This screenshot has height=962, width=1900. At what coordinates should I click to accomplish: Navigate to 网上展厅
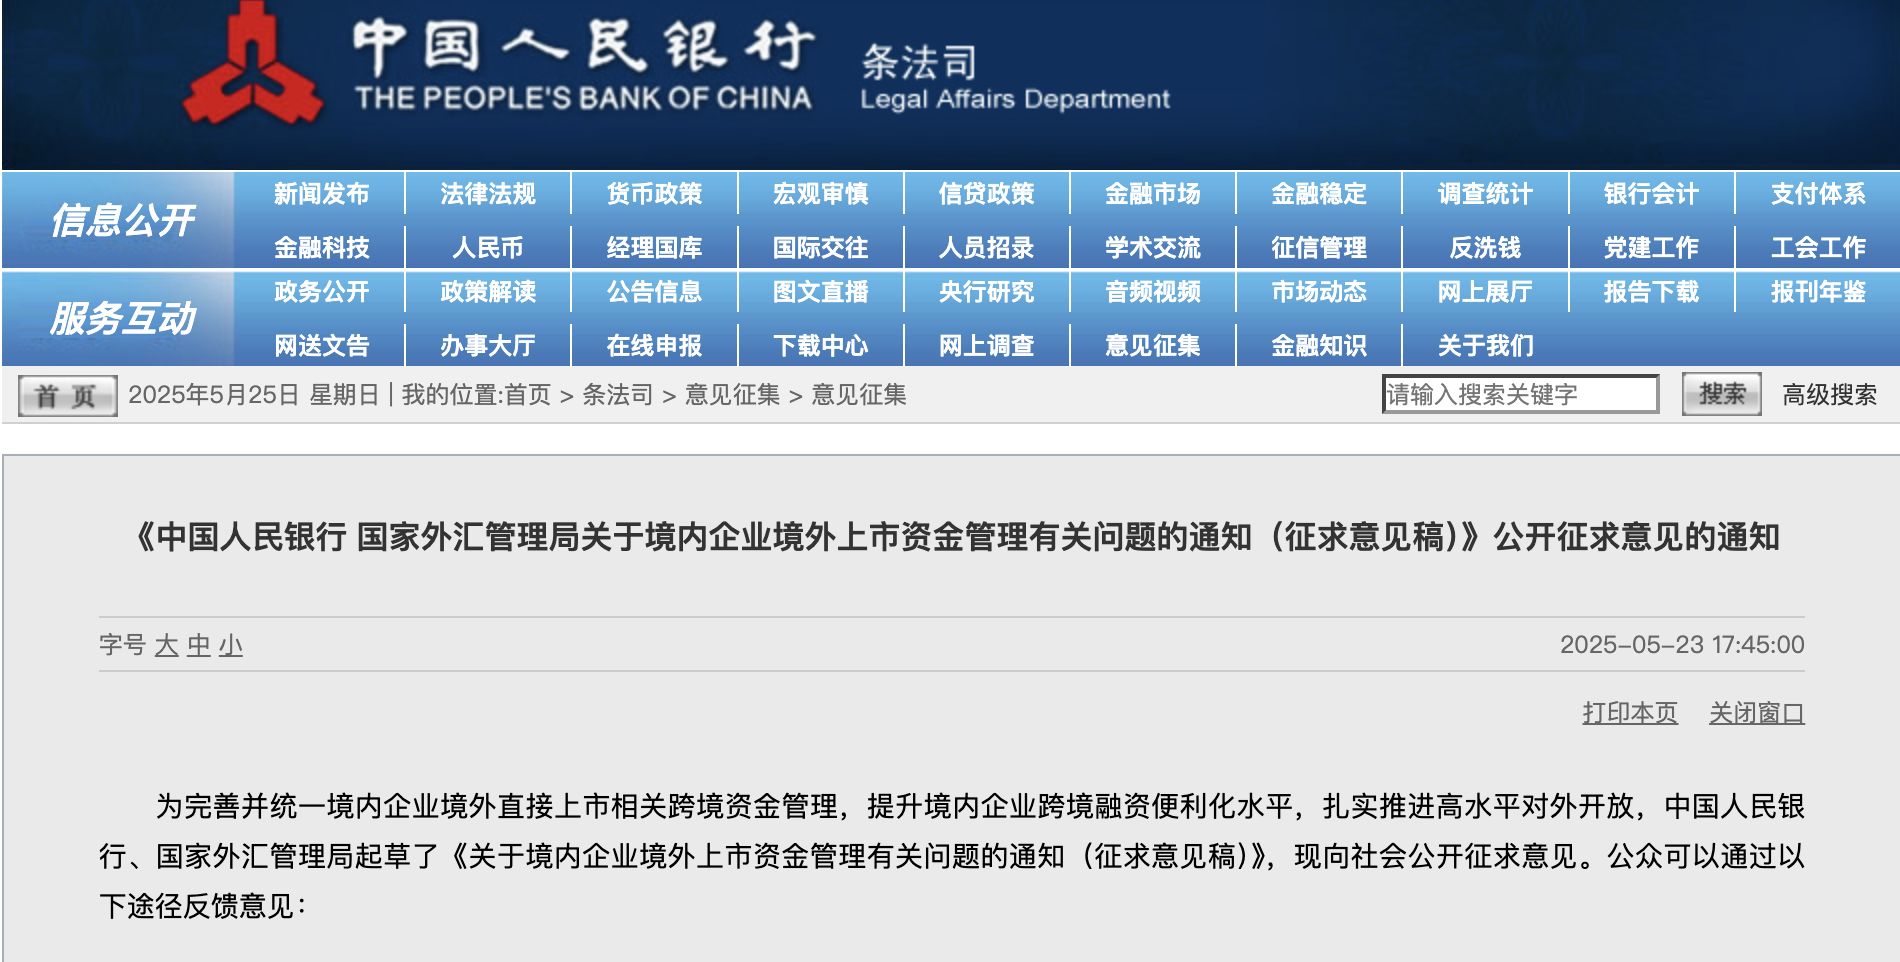pyautogui.click(x=1485, y=292)
